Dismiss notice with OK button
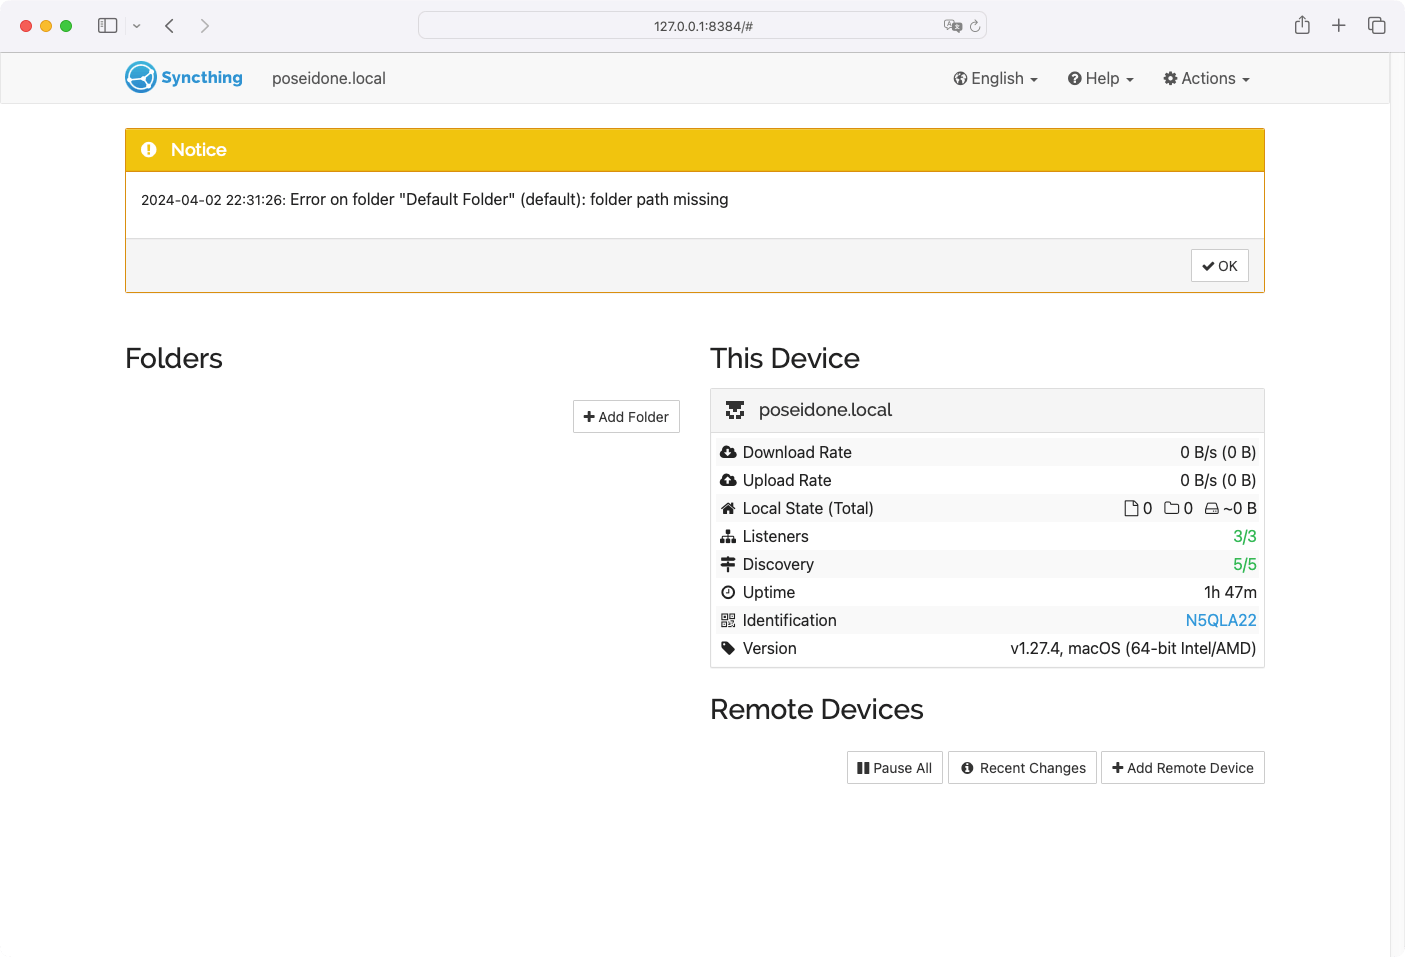This screenshot has width=1405, height=957. [x=1219, y=266]
